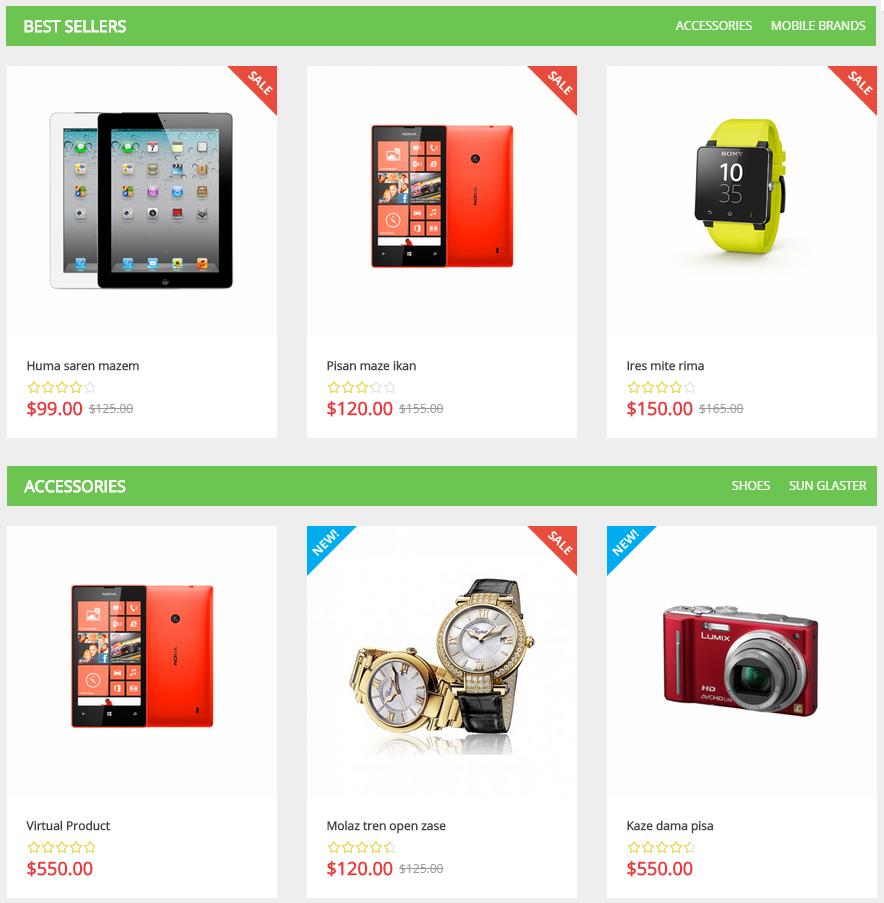Click SALE ribbon on Molaz tren open zase
Viewport: 884px width, 903px height.
coord(559,543)
